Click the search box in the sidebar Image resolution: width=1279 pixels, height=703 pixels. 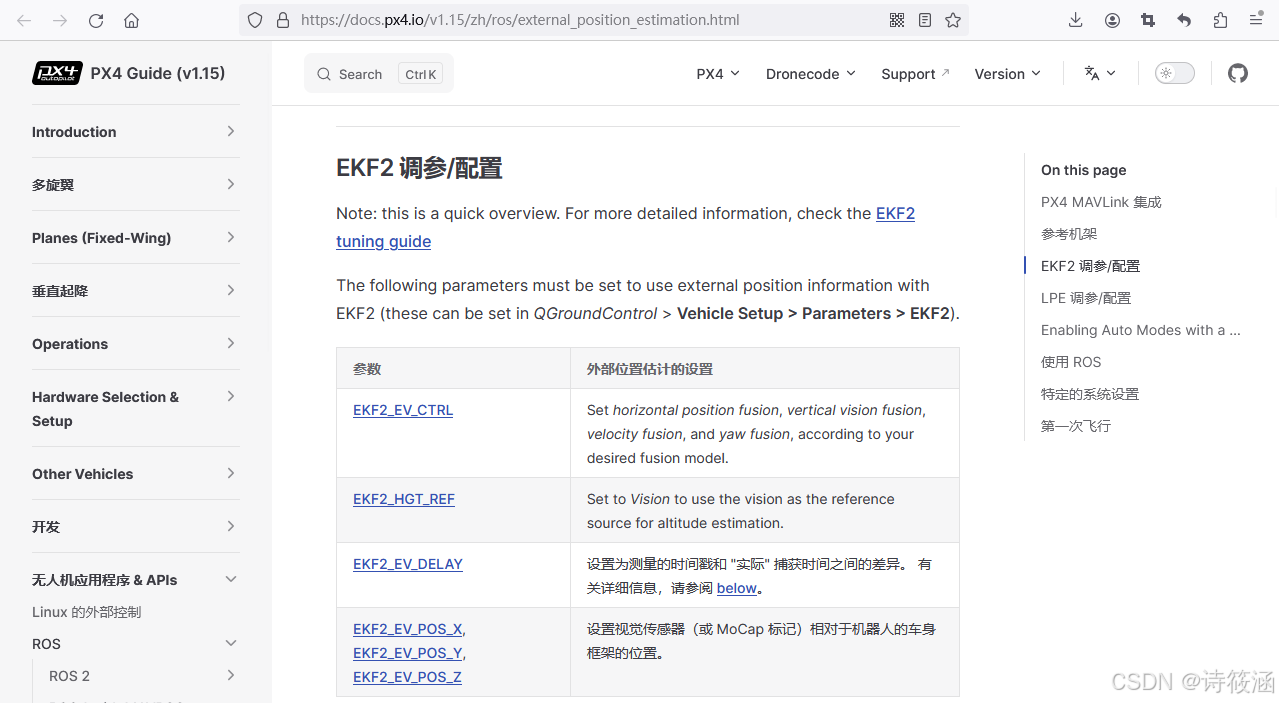378,73
